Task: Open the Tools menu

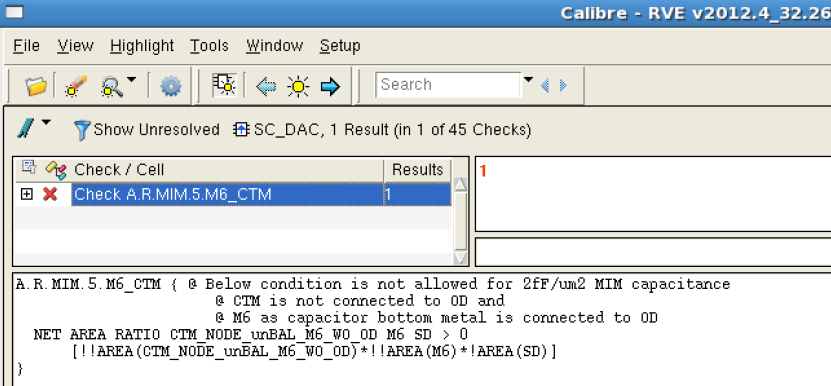Action: pos(209,46)
